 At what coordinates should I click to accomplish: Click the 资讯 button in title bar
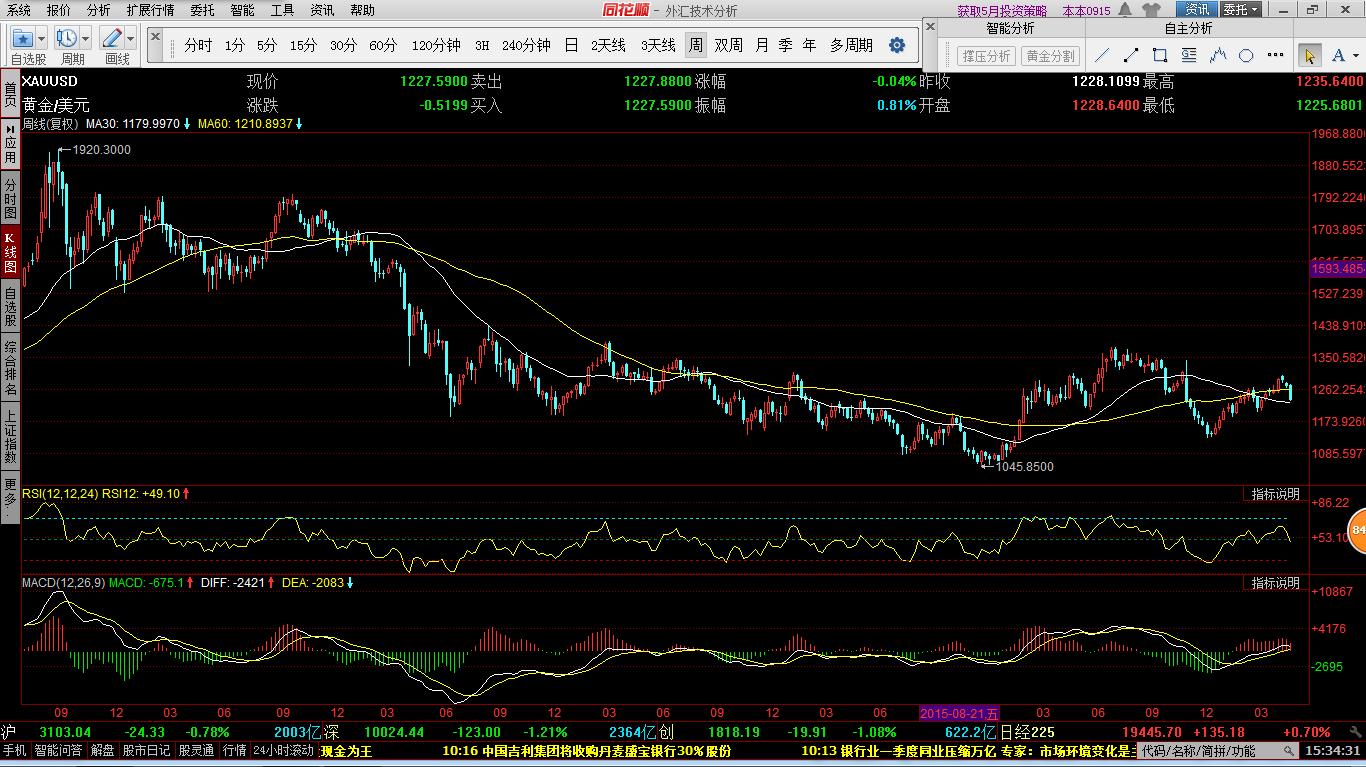point(1198,10)
